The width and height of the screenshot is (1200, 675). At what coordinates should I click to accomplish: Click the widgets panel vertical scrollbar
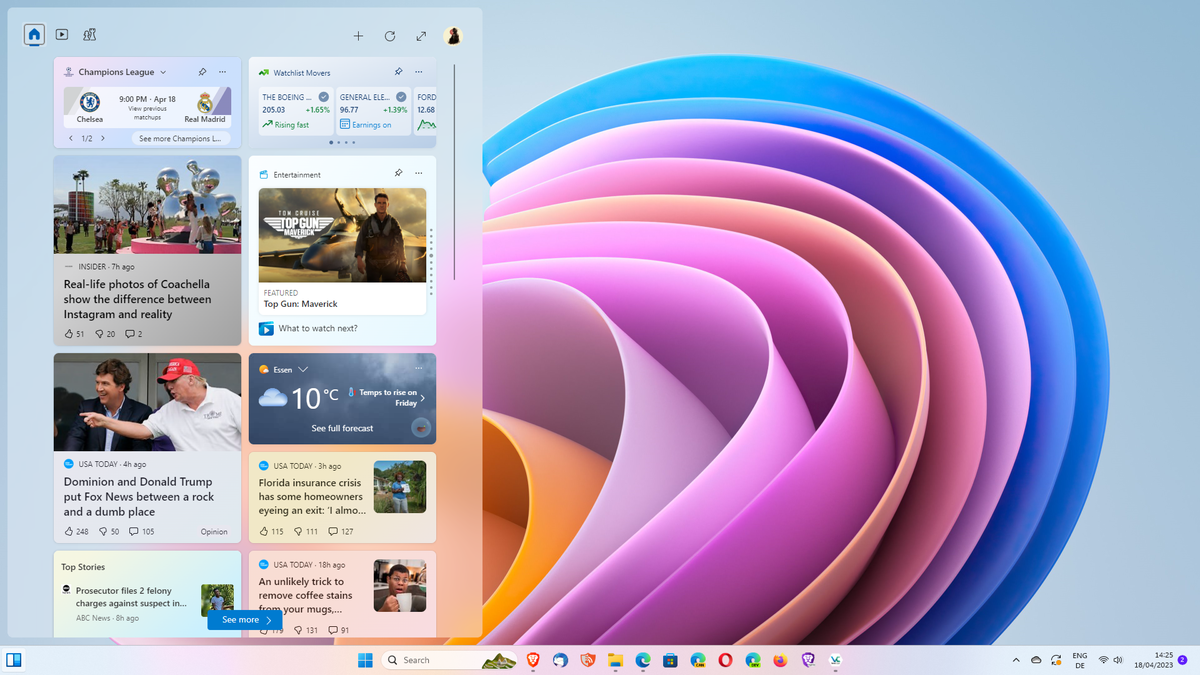[454, 172]
